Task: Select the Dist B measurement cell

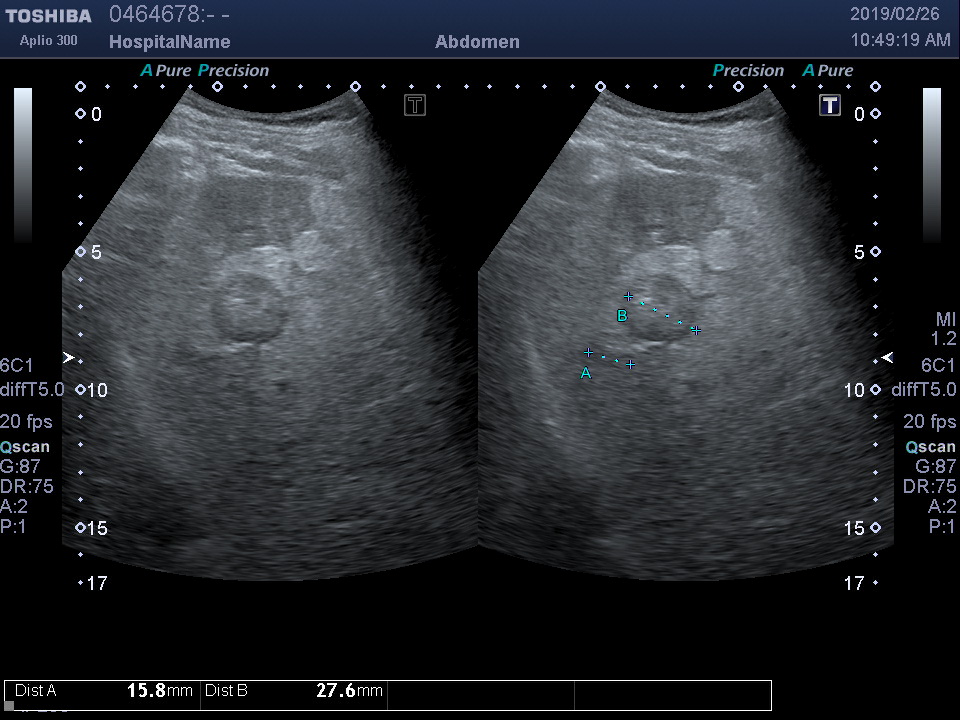Action: (293, 691)
